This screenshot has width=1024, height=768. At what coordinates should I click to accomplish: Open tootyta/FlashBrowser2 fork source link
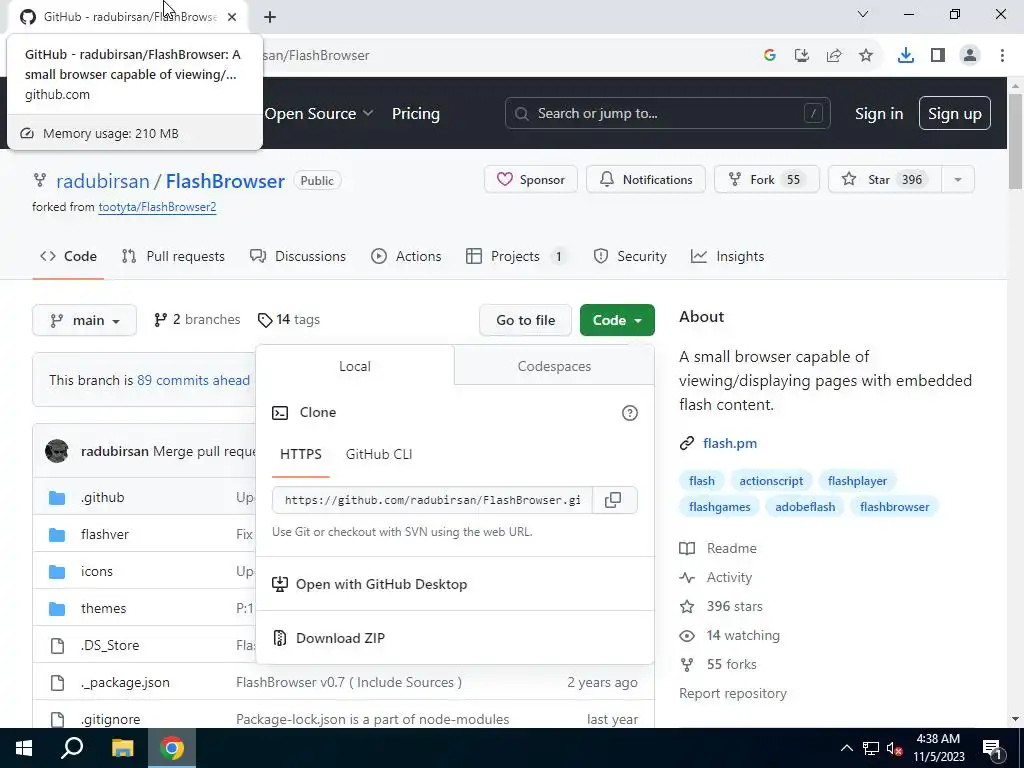point(157,207)
